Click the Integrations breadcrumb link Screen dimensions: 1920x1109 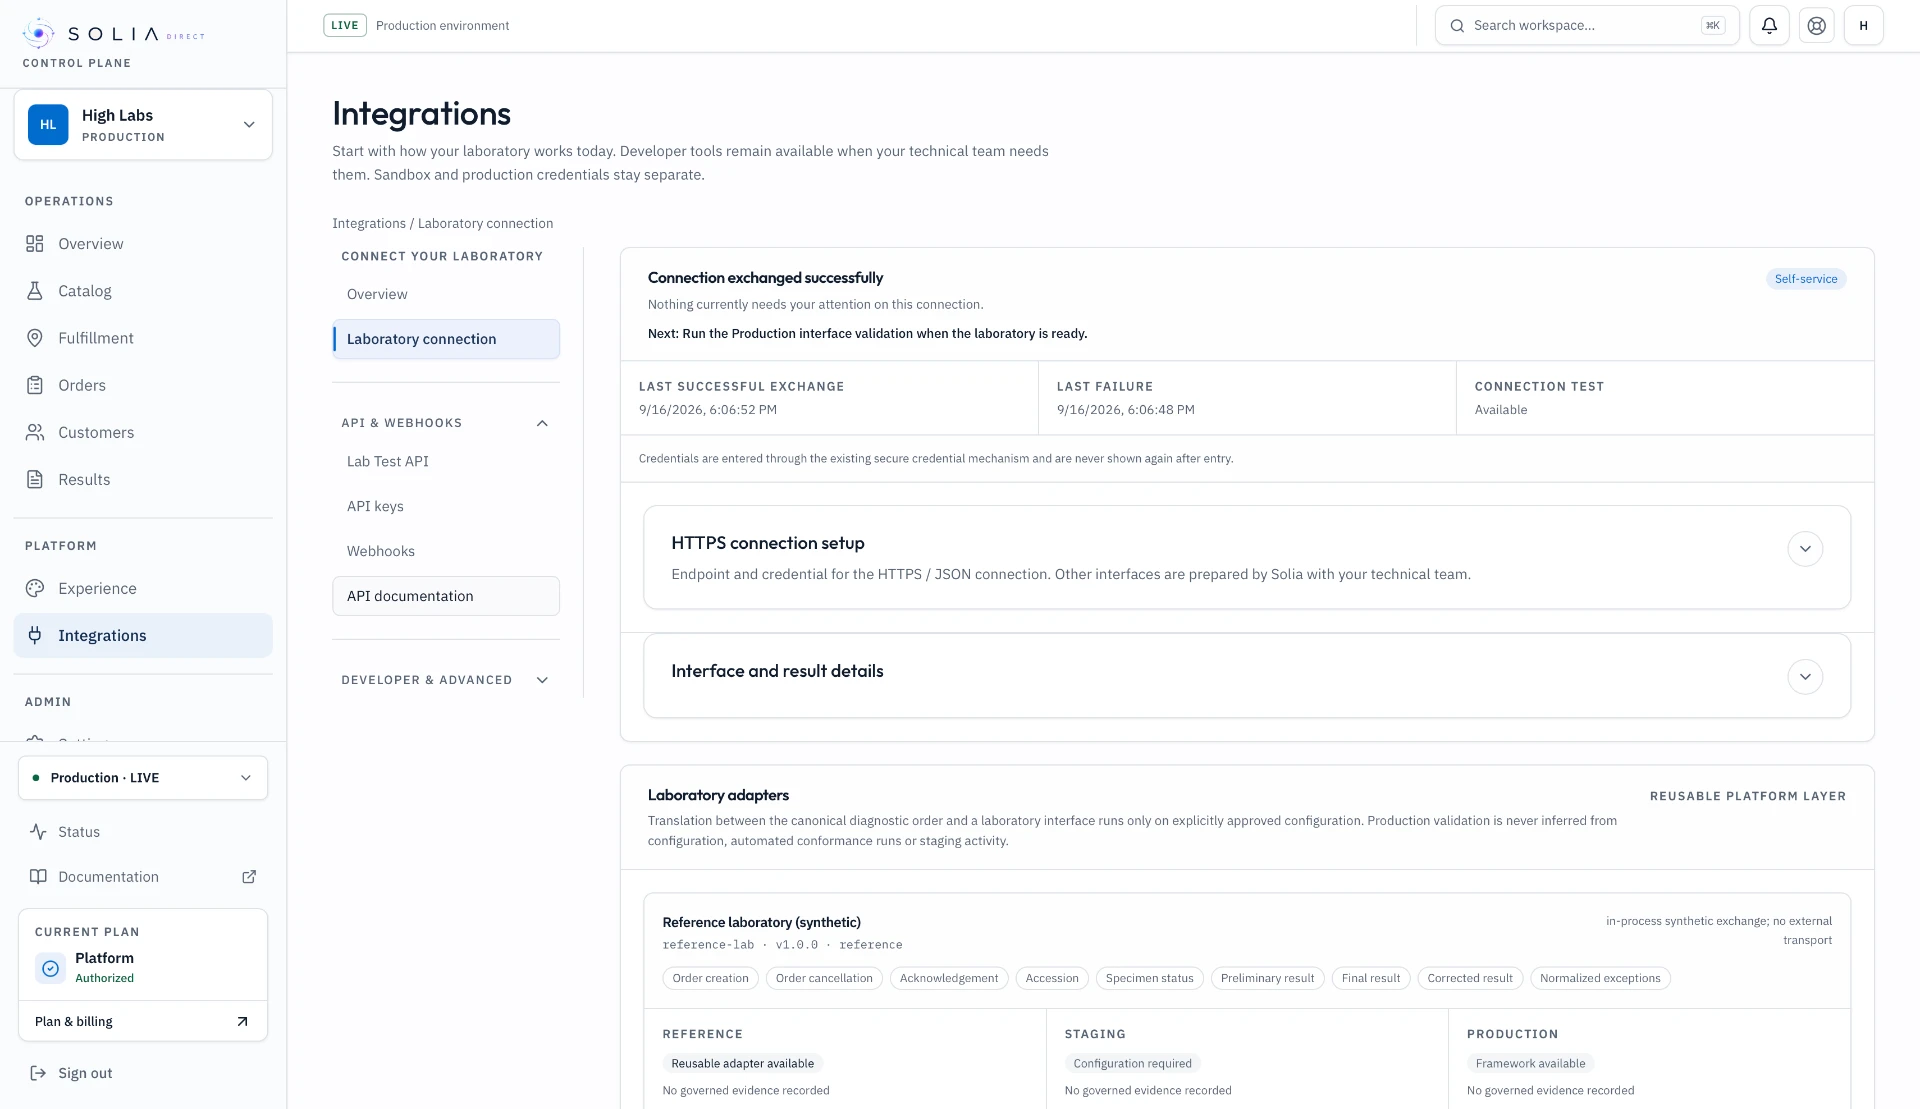pos(369,224)
